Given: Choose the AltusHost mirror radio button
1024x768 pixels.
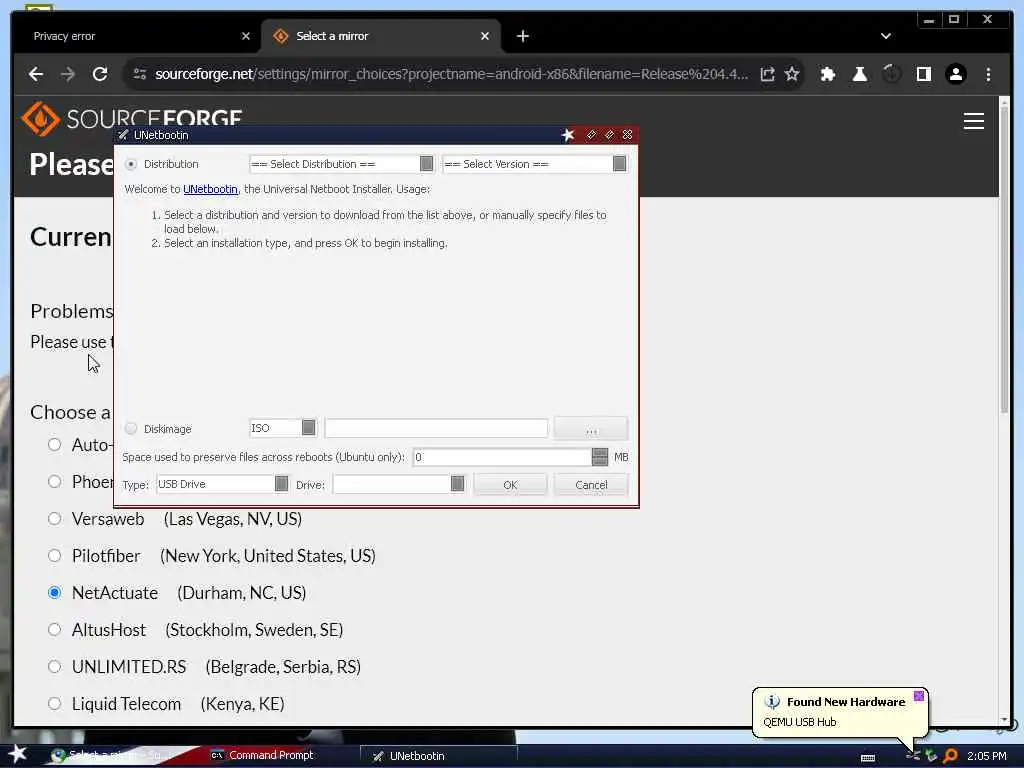Looking at the screenshot, I should coord(55,630).
